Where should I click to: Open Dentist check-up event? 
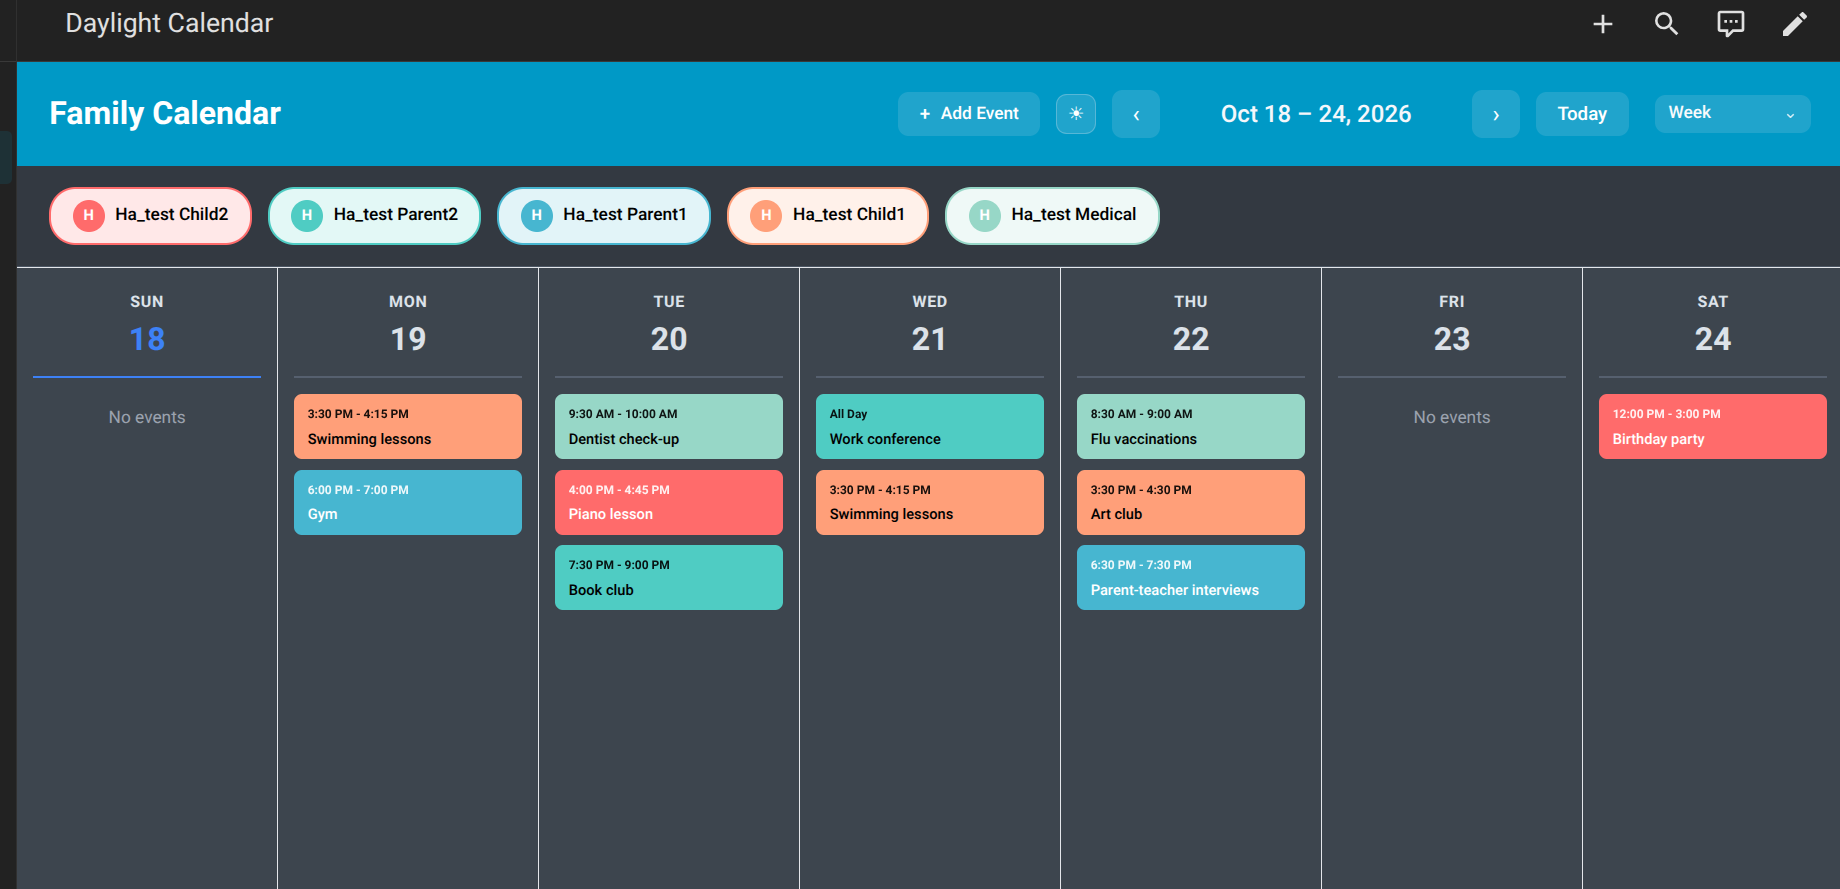[669, 427]
